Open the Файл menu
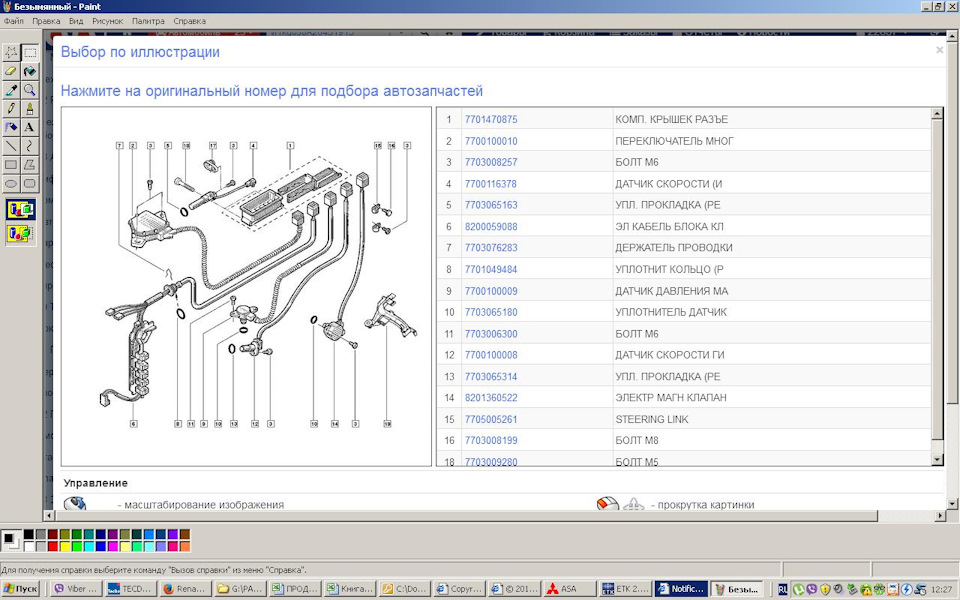 13,21
